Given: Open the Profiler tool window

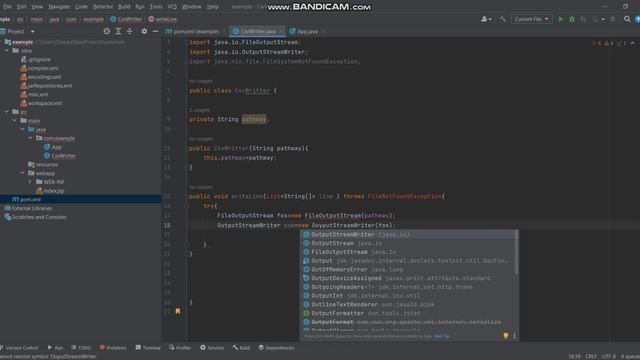Looking at the screenshot, I should pos(180,348).
